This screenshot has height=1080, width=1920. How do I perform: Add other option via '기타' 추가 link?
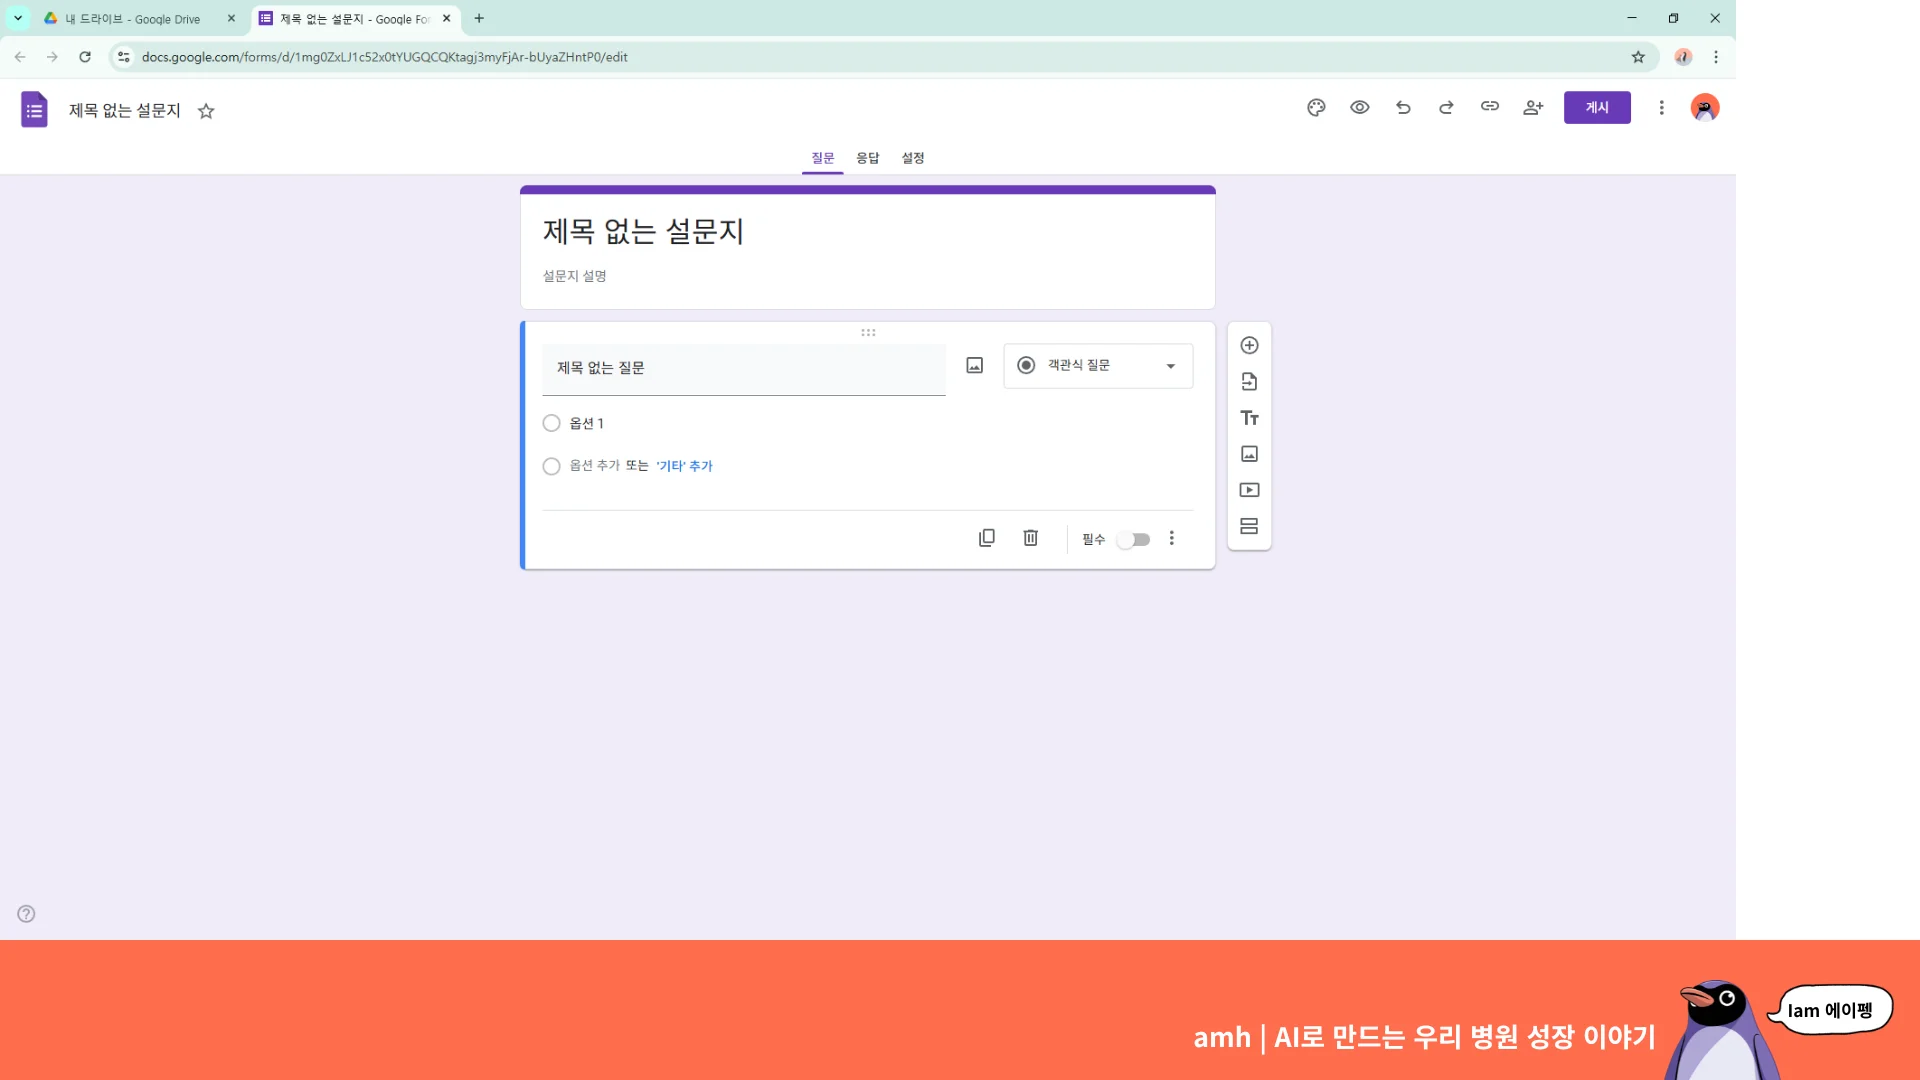click(684, 465)
